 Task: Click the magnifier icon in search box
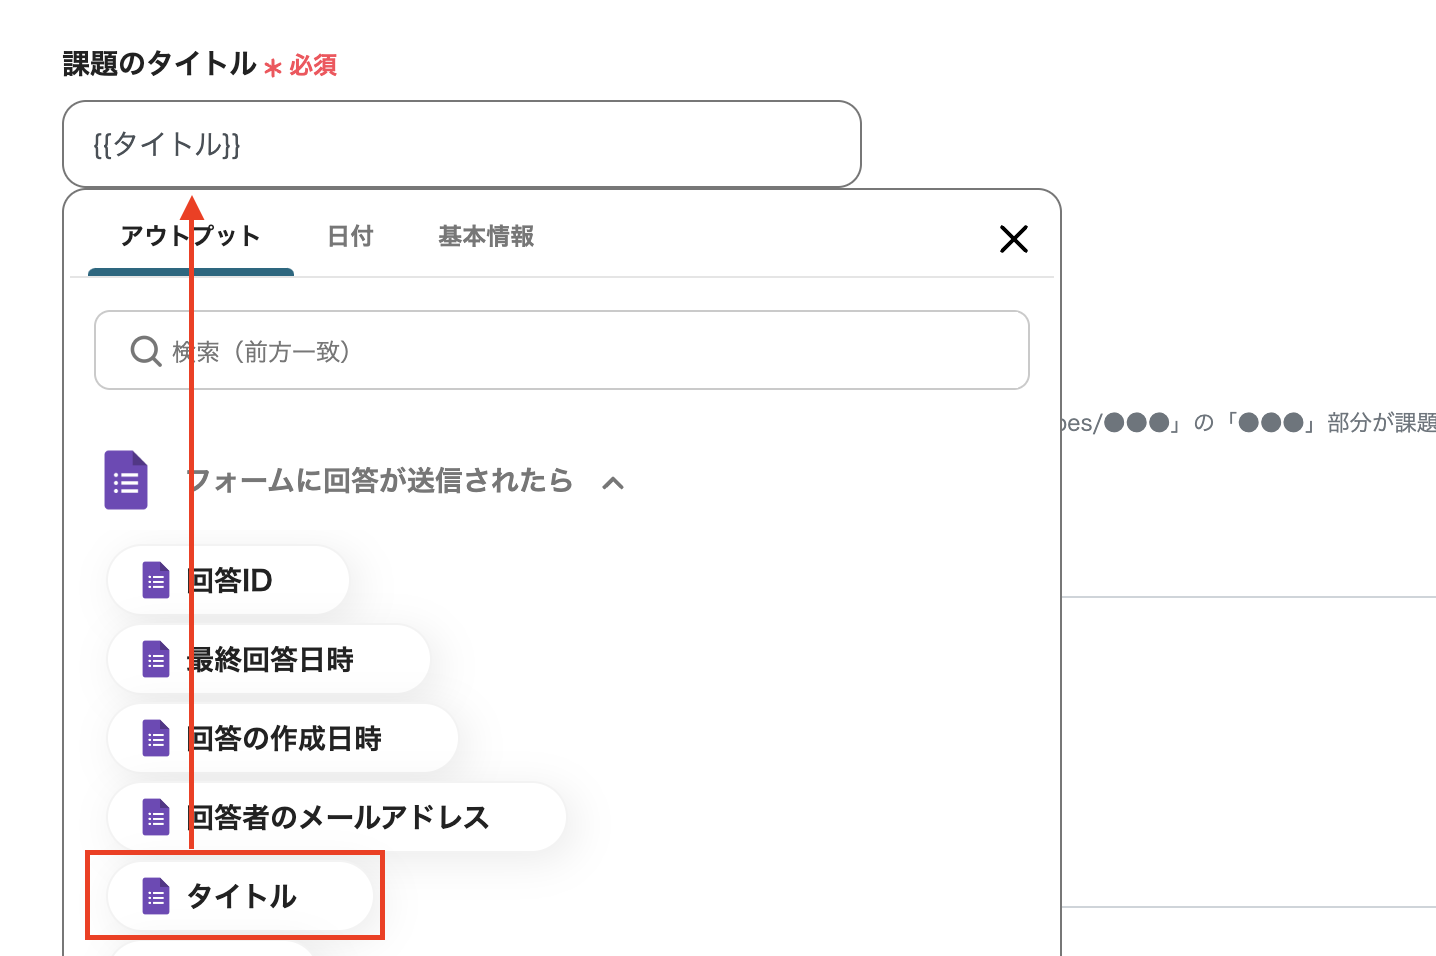[146, 351]
